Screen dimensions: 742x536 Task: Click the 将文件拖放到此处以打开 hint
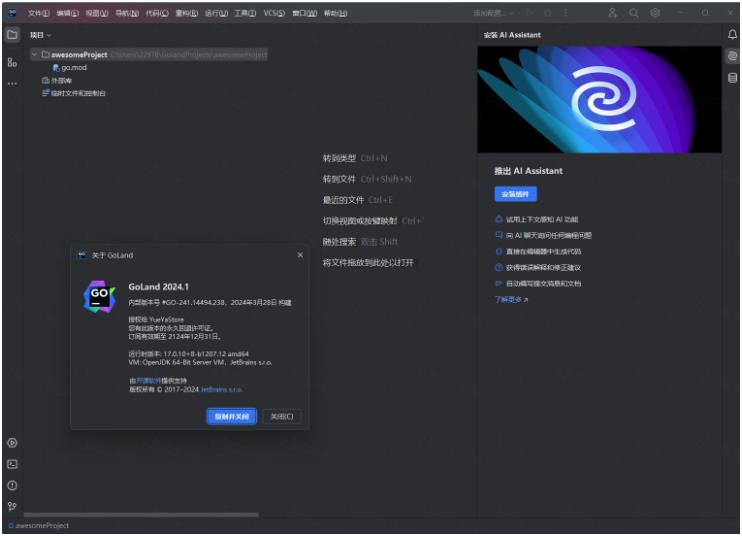pyautogui.click(x=368, y=263)
